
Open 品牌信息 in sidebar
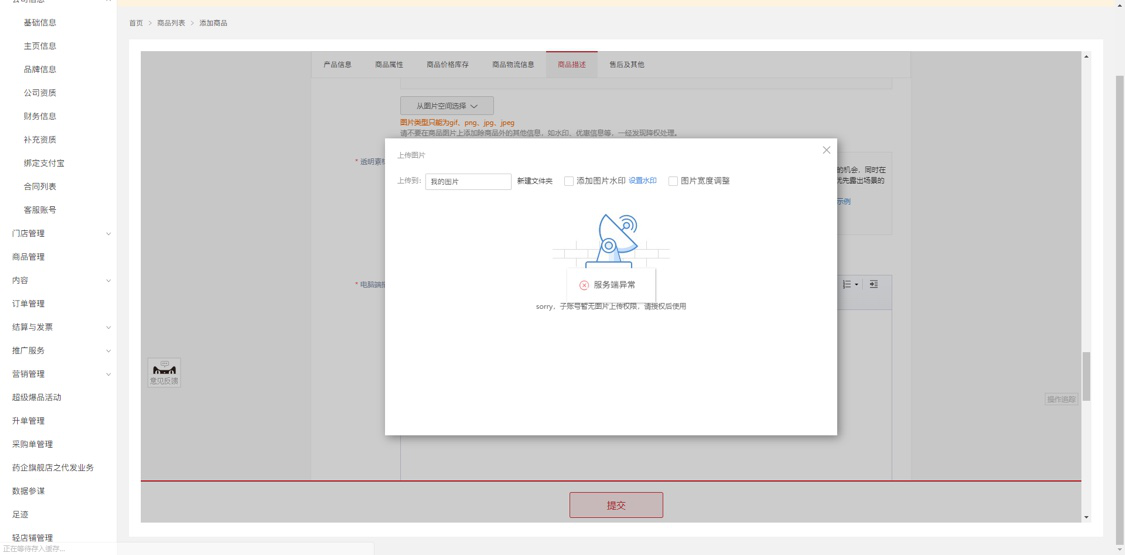(40, 70)
